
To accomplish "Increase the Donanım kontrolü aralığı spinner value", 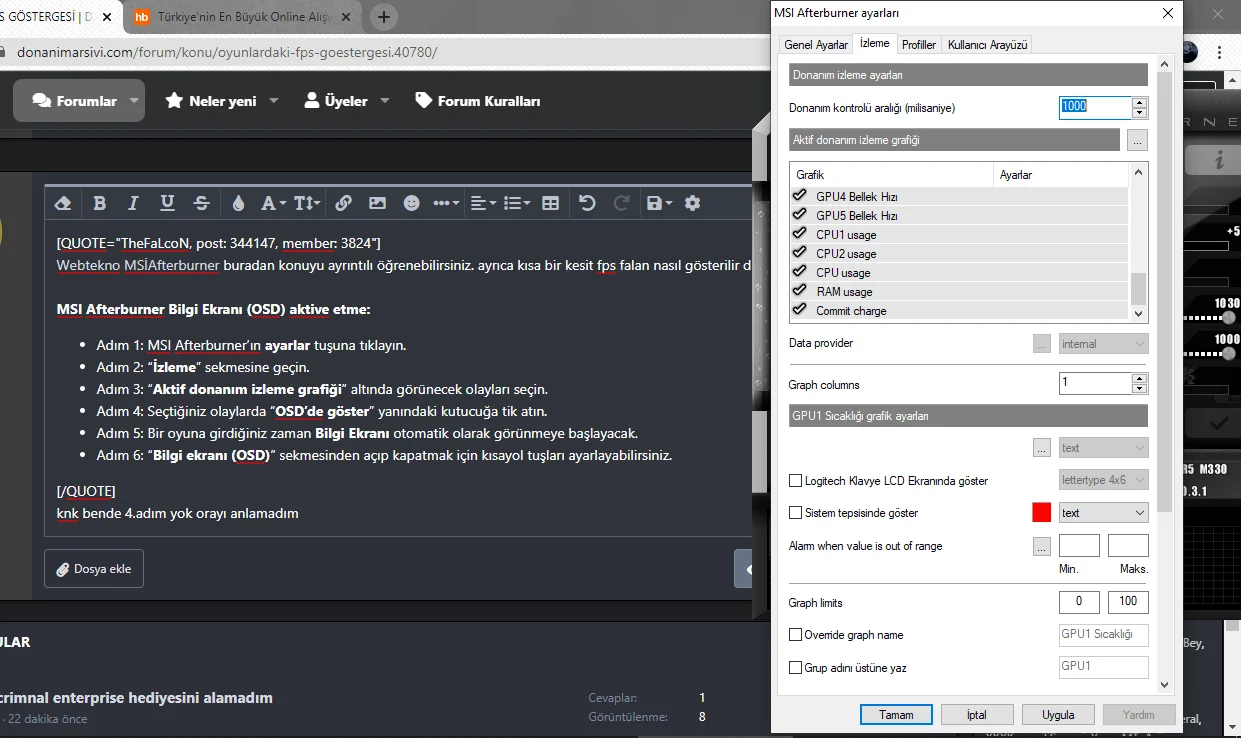I will click(x=1140, y=101).
